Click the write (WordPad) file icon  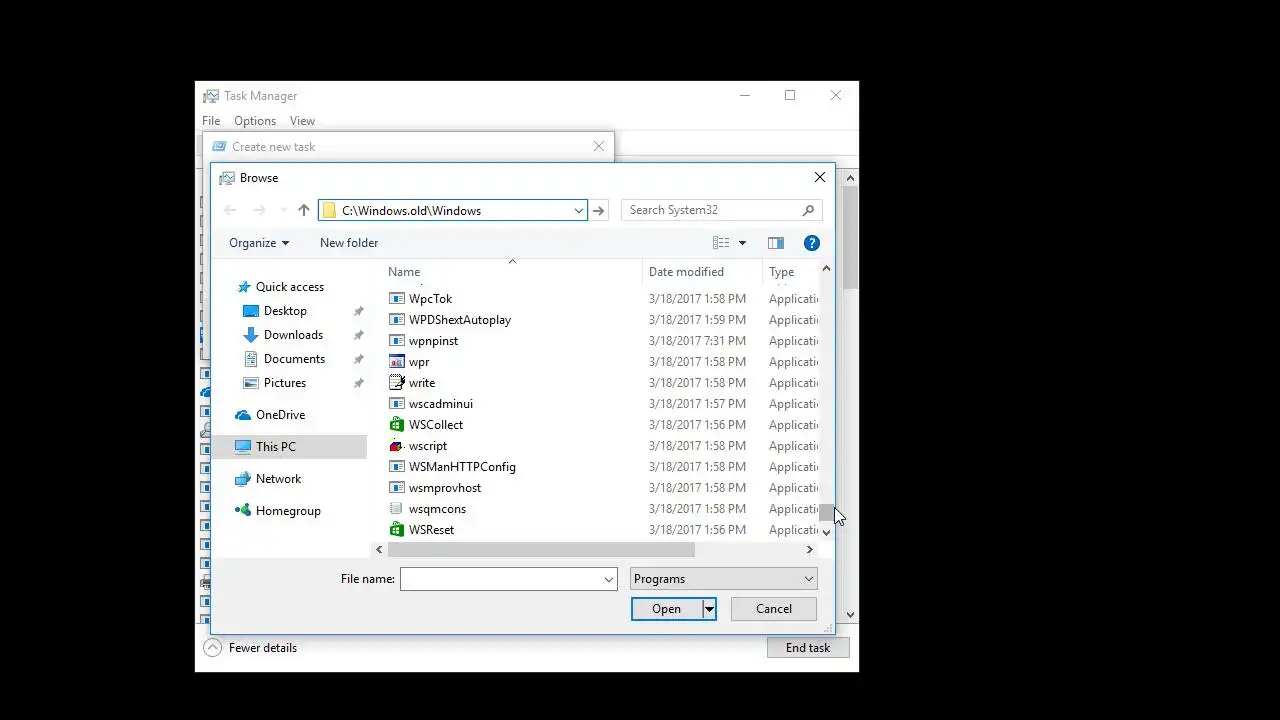tap(397, 383)
